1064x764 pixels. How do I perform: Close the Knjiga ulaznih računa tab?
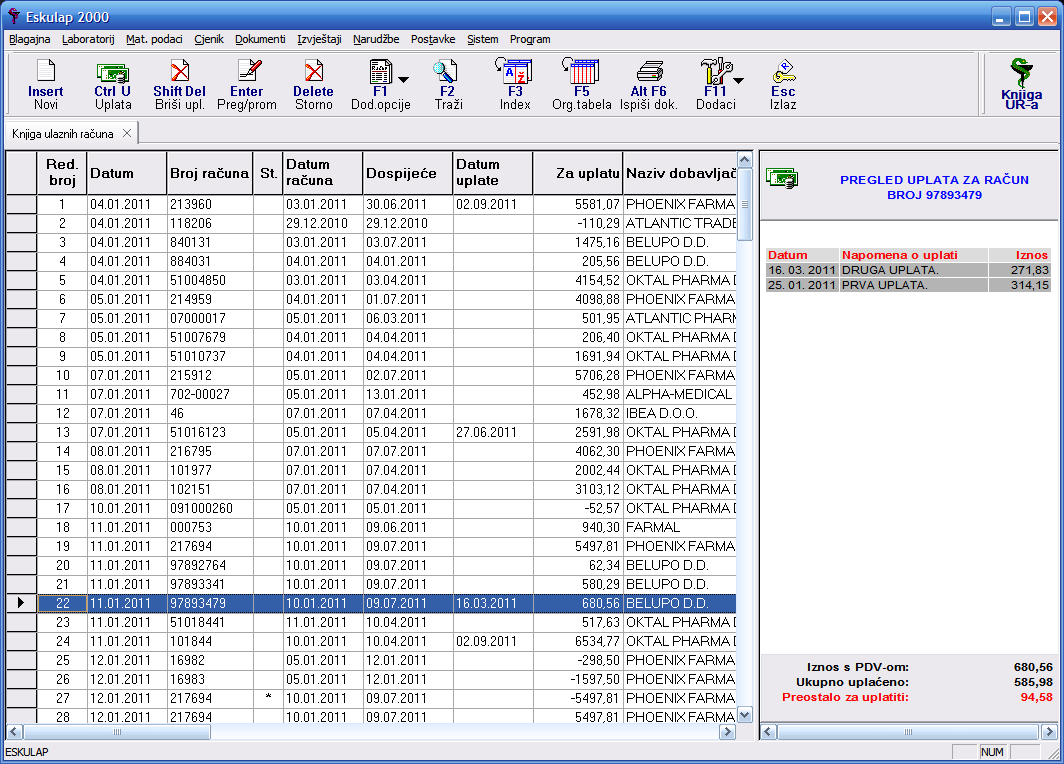click(127, 133)
